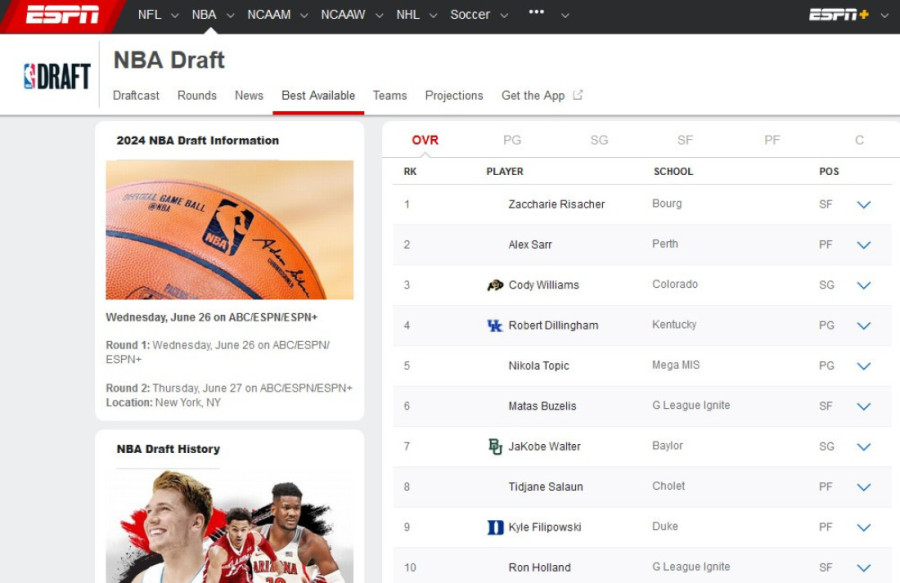The width and height of the screenshot is (900, 583).
Task: Open the Soccer dropdown menu
Action: click(478, 14)
